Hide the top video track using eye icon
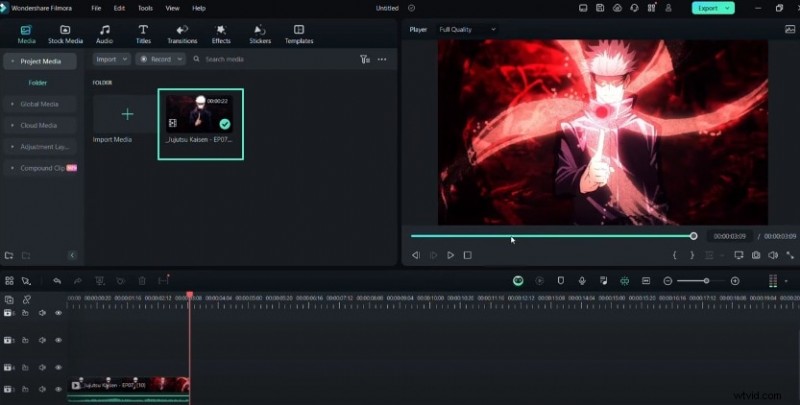 click(58, 313)
